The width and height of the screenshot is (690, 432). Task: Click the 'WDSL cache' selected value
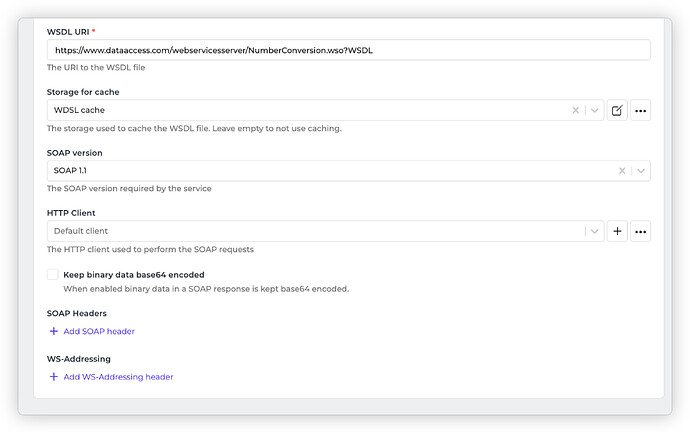coord(79,110)
